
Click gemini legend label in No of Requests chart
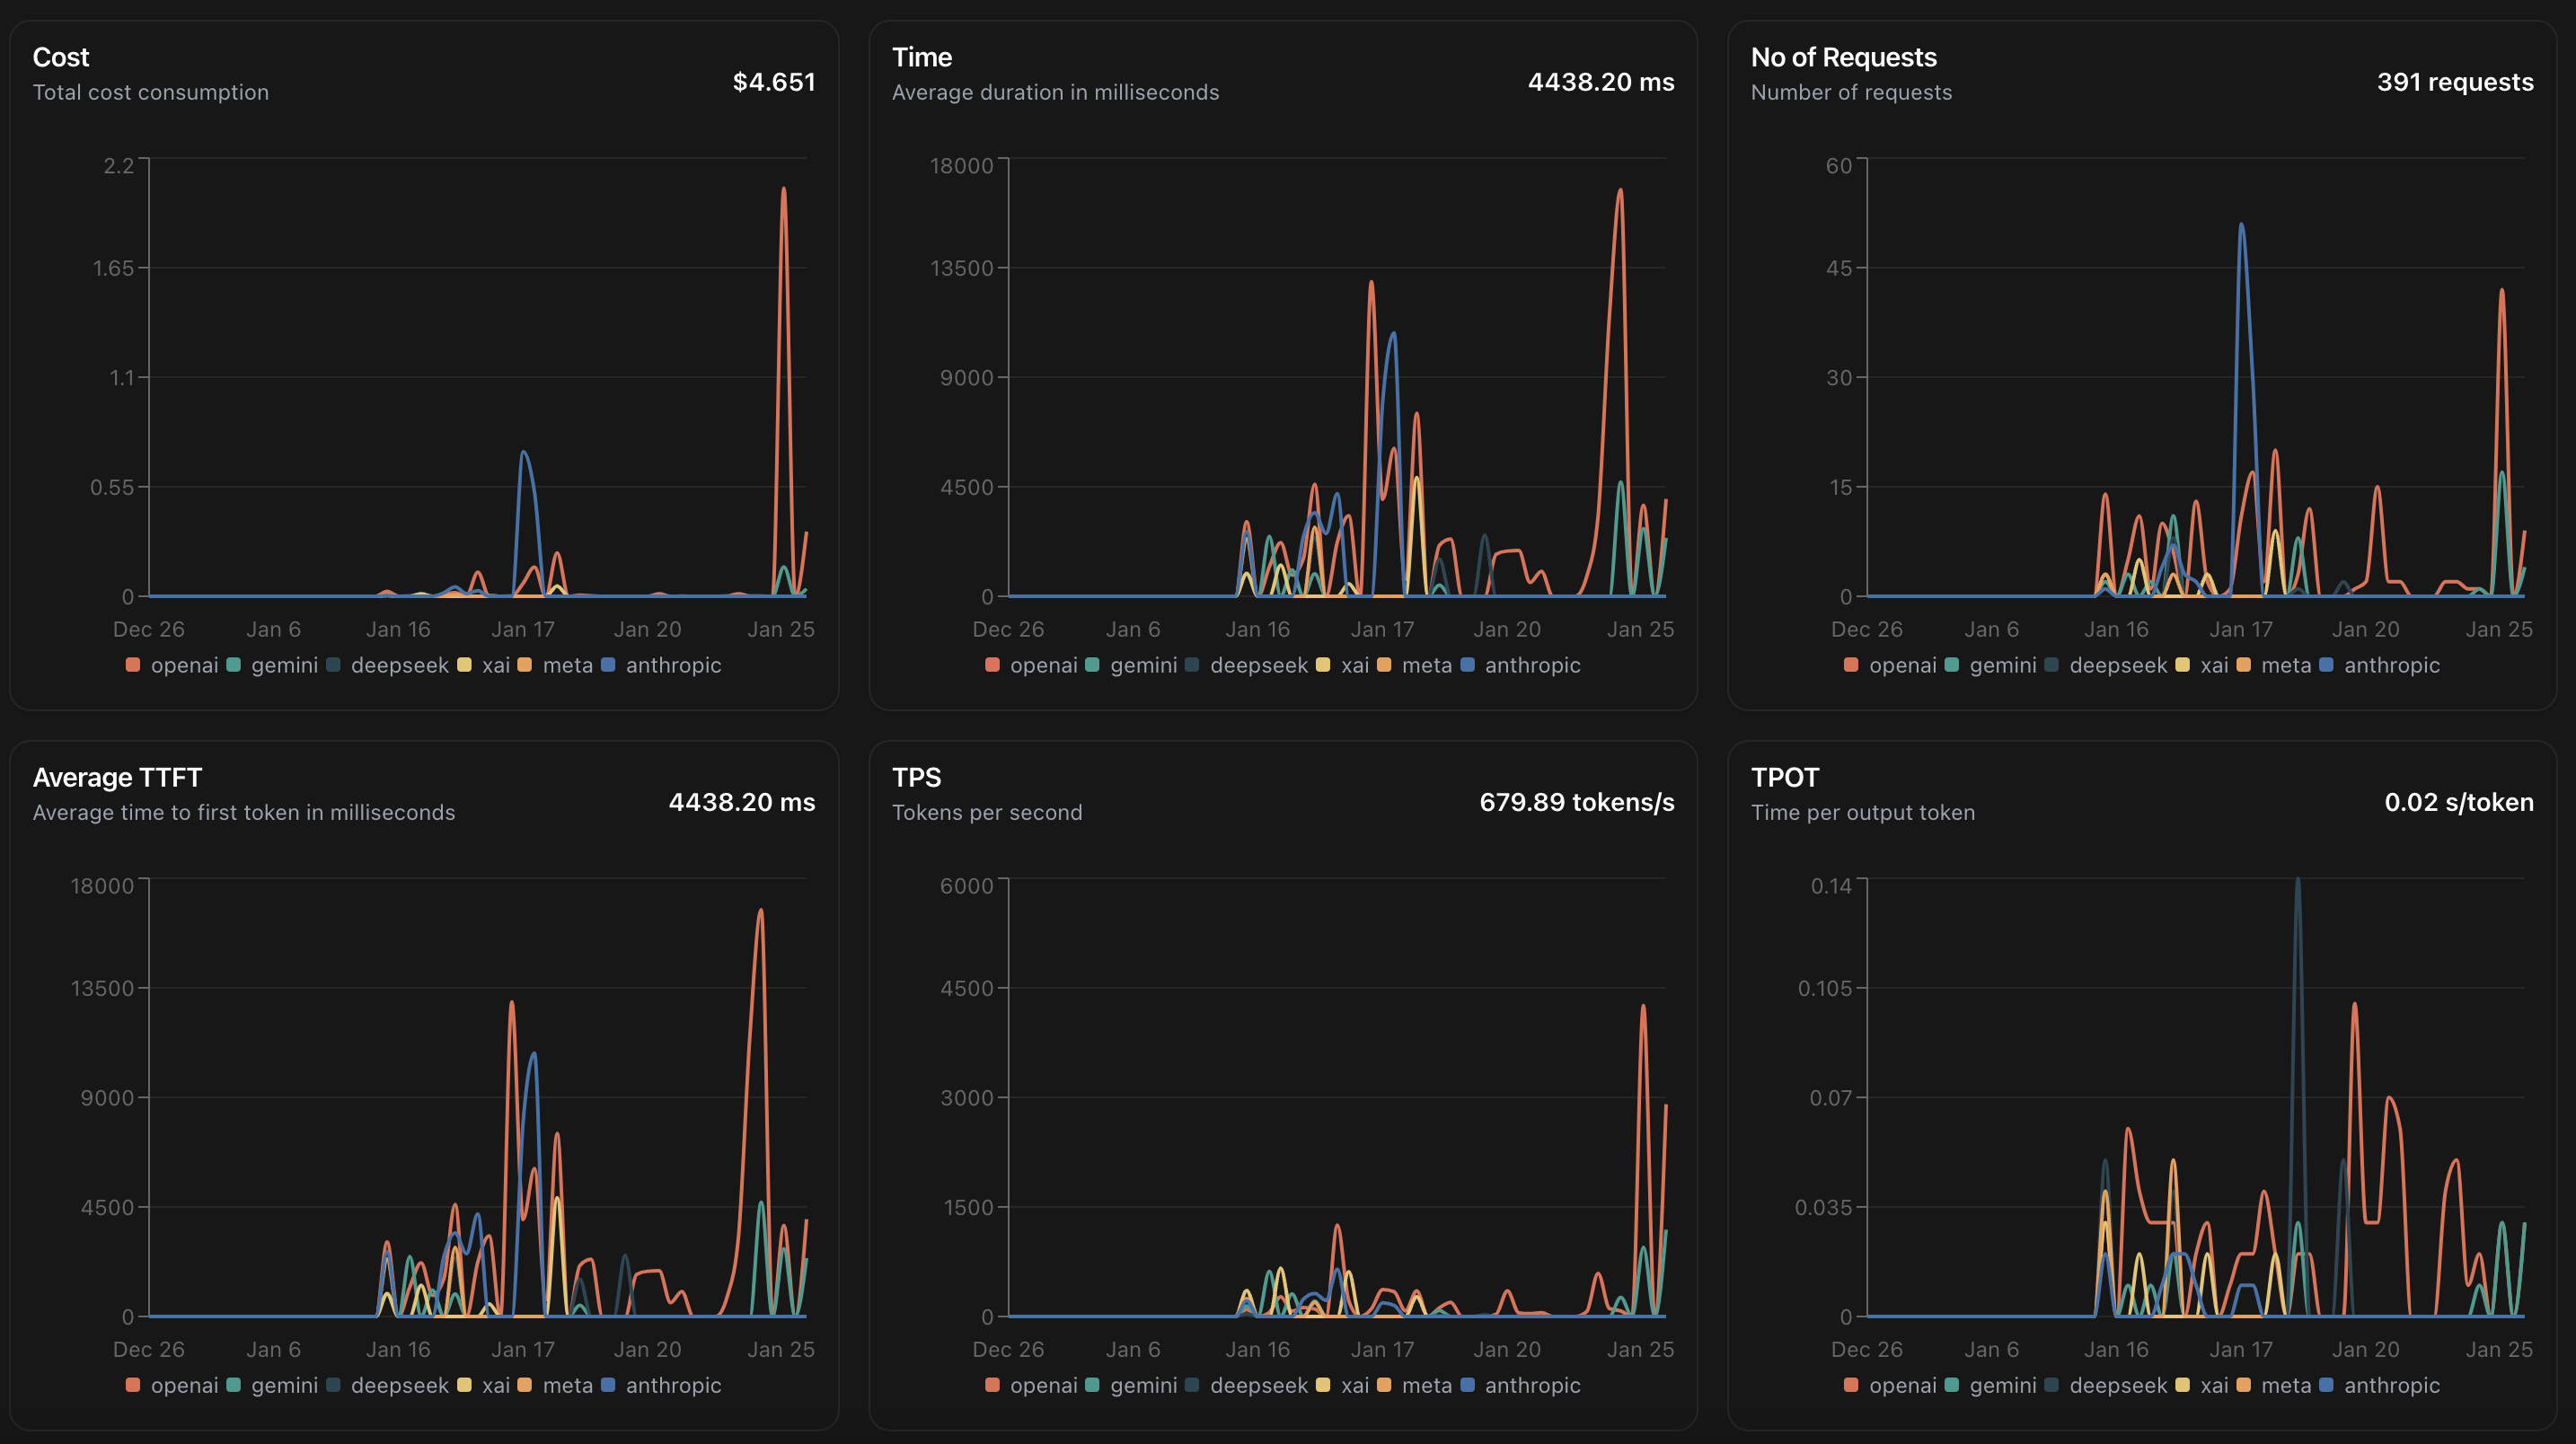(x=2003, y=665)
